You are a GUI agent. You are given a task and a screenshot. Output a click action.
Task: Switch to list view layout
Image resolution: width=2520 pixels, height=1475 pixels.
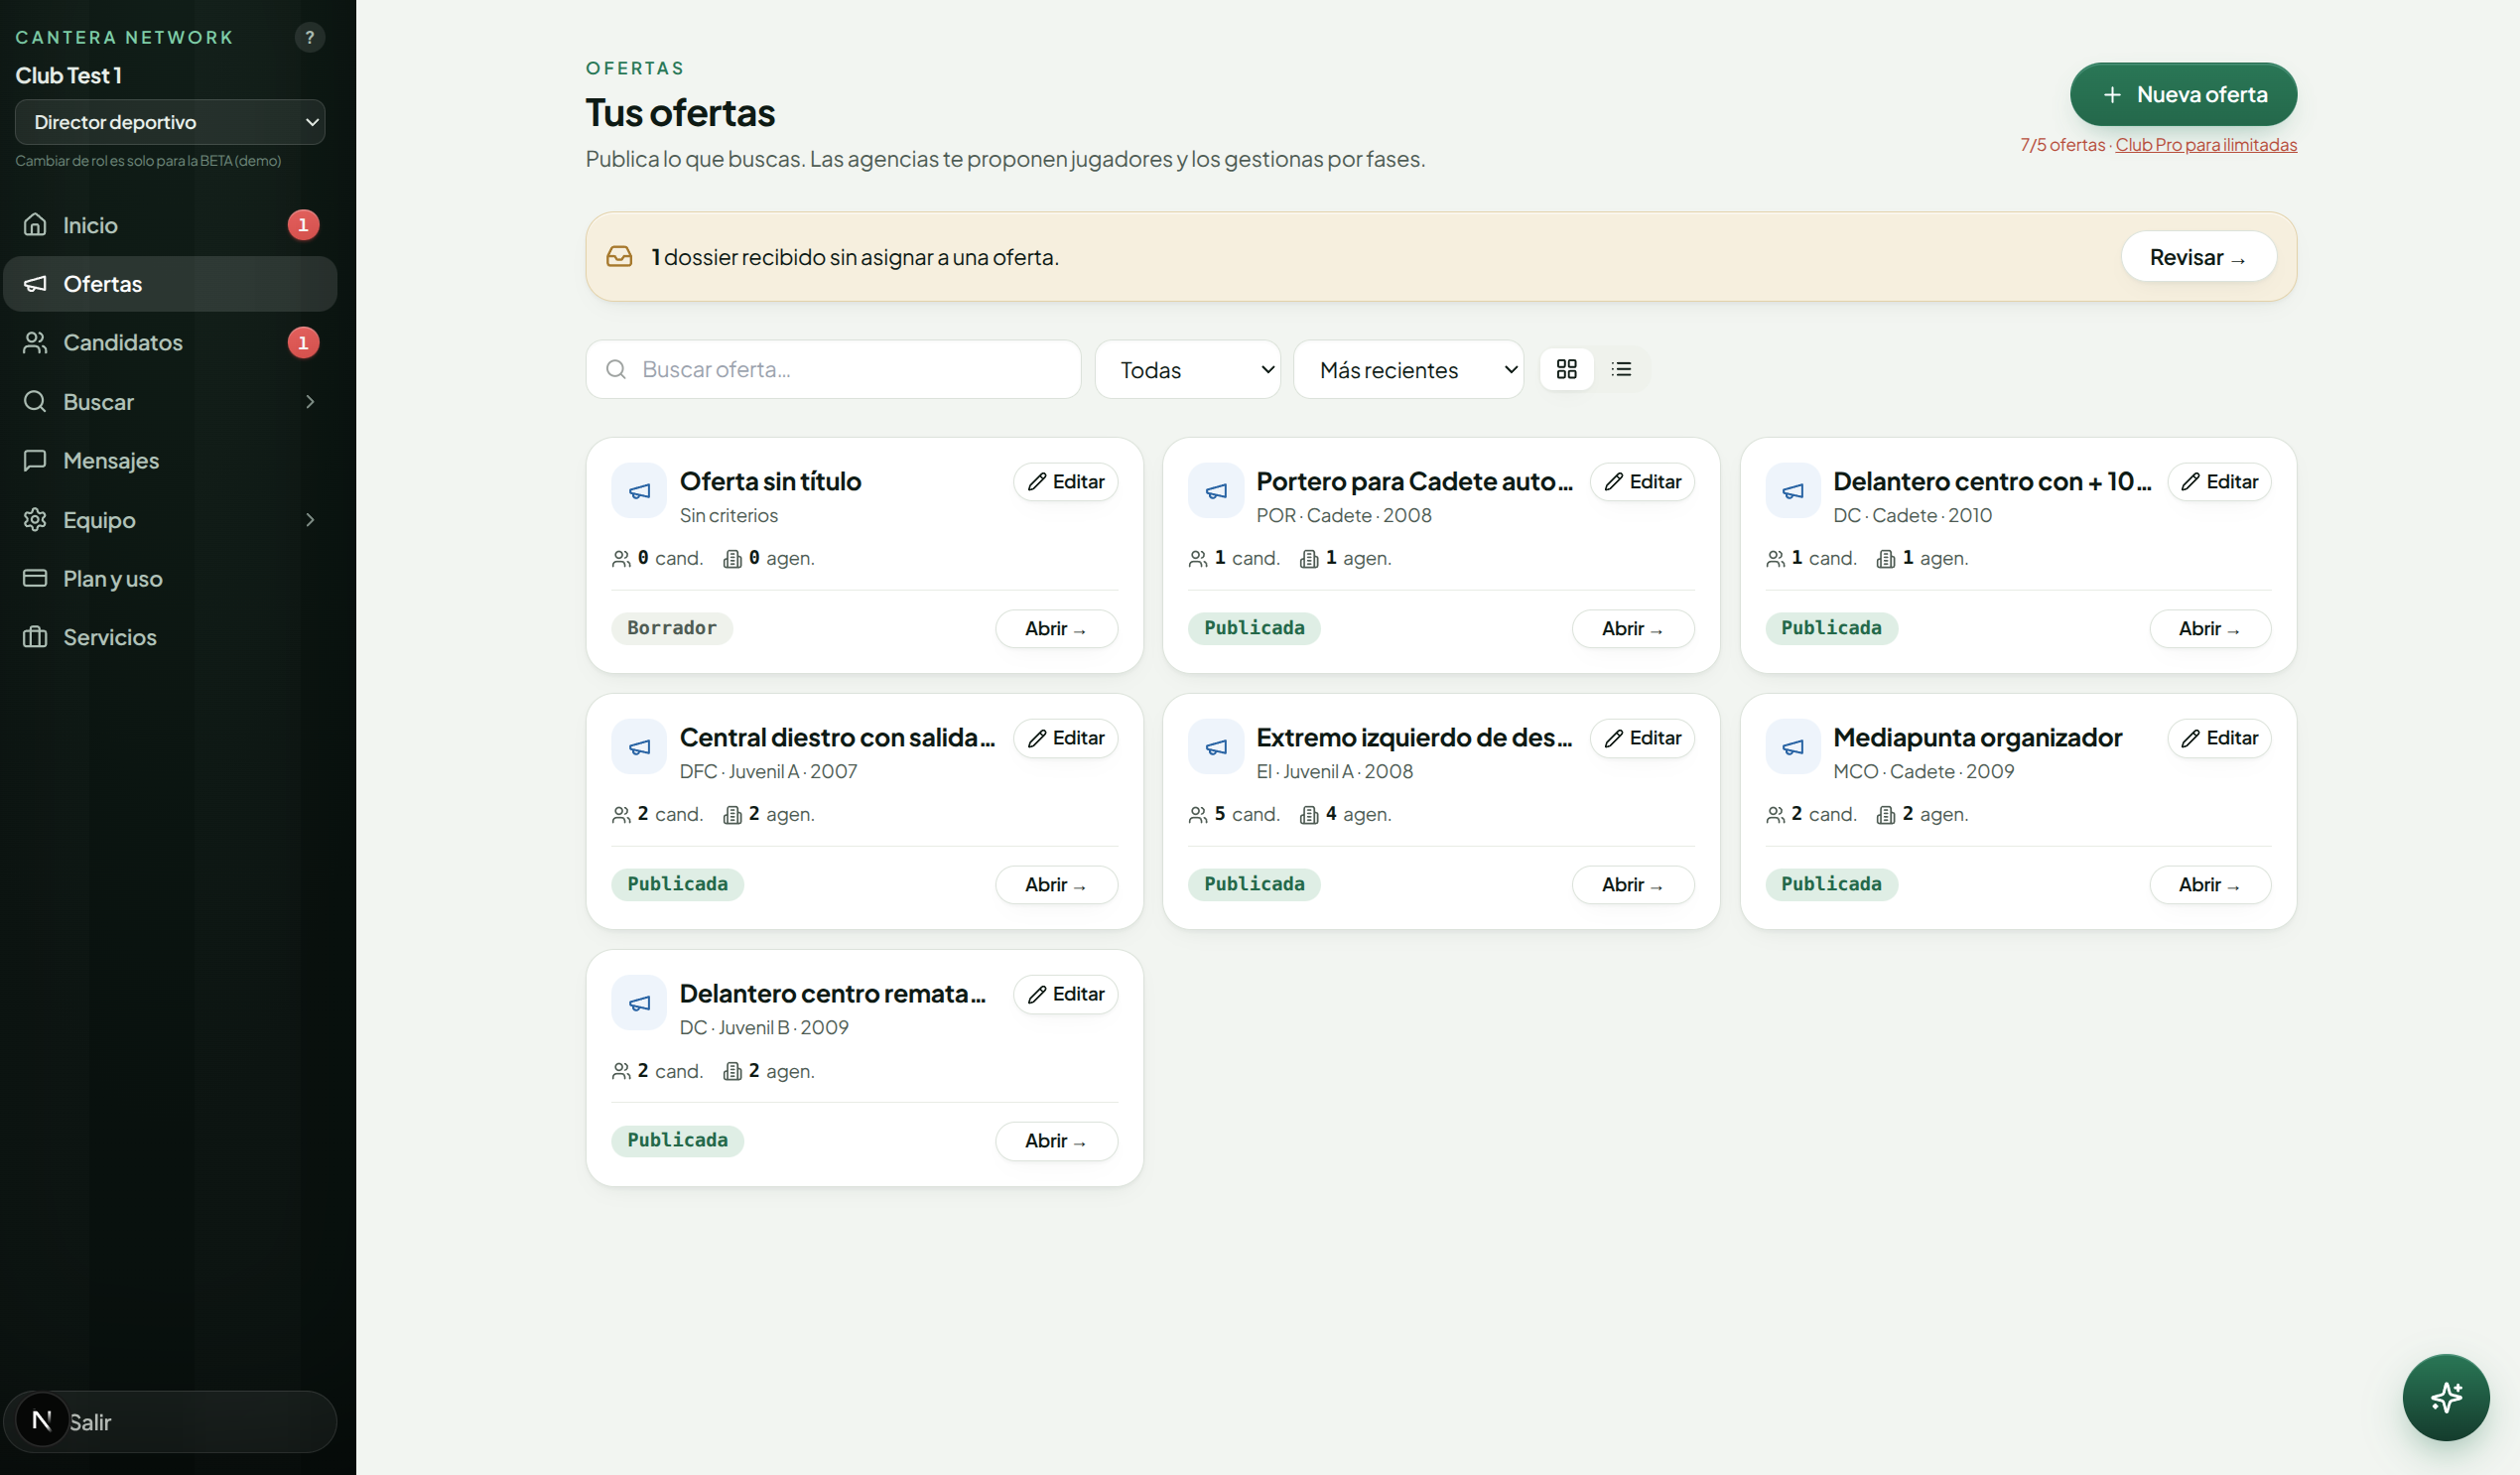pyautogui.click(x=1620, y=369)
